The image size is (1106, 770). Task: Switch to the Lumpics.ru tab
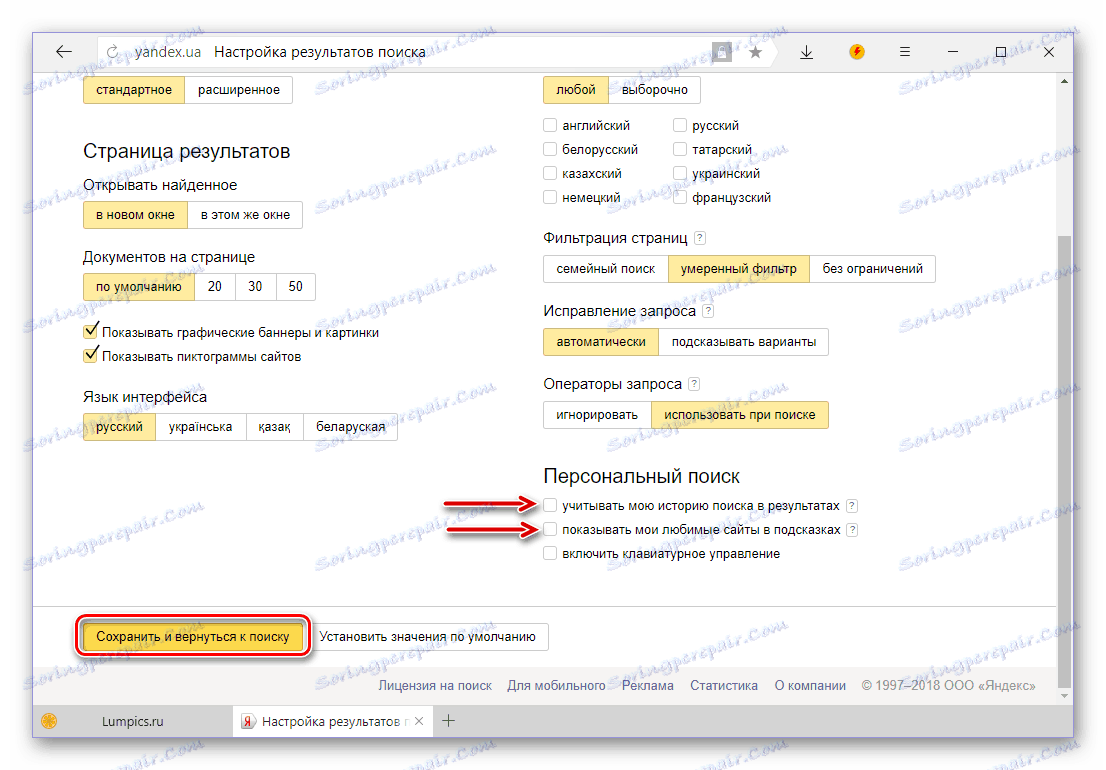(132, 721)
